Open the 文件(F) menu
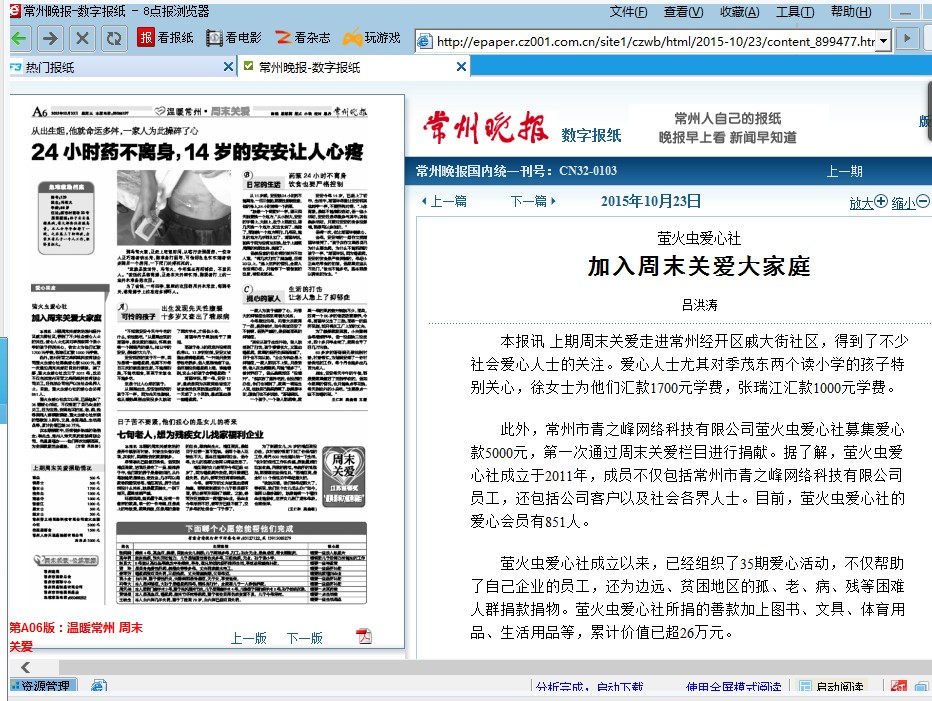 (x=628, y=11)
